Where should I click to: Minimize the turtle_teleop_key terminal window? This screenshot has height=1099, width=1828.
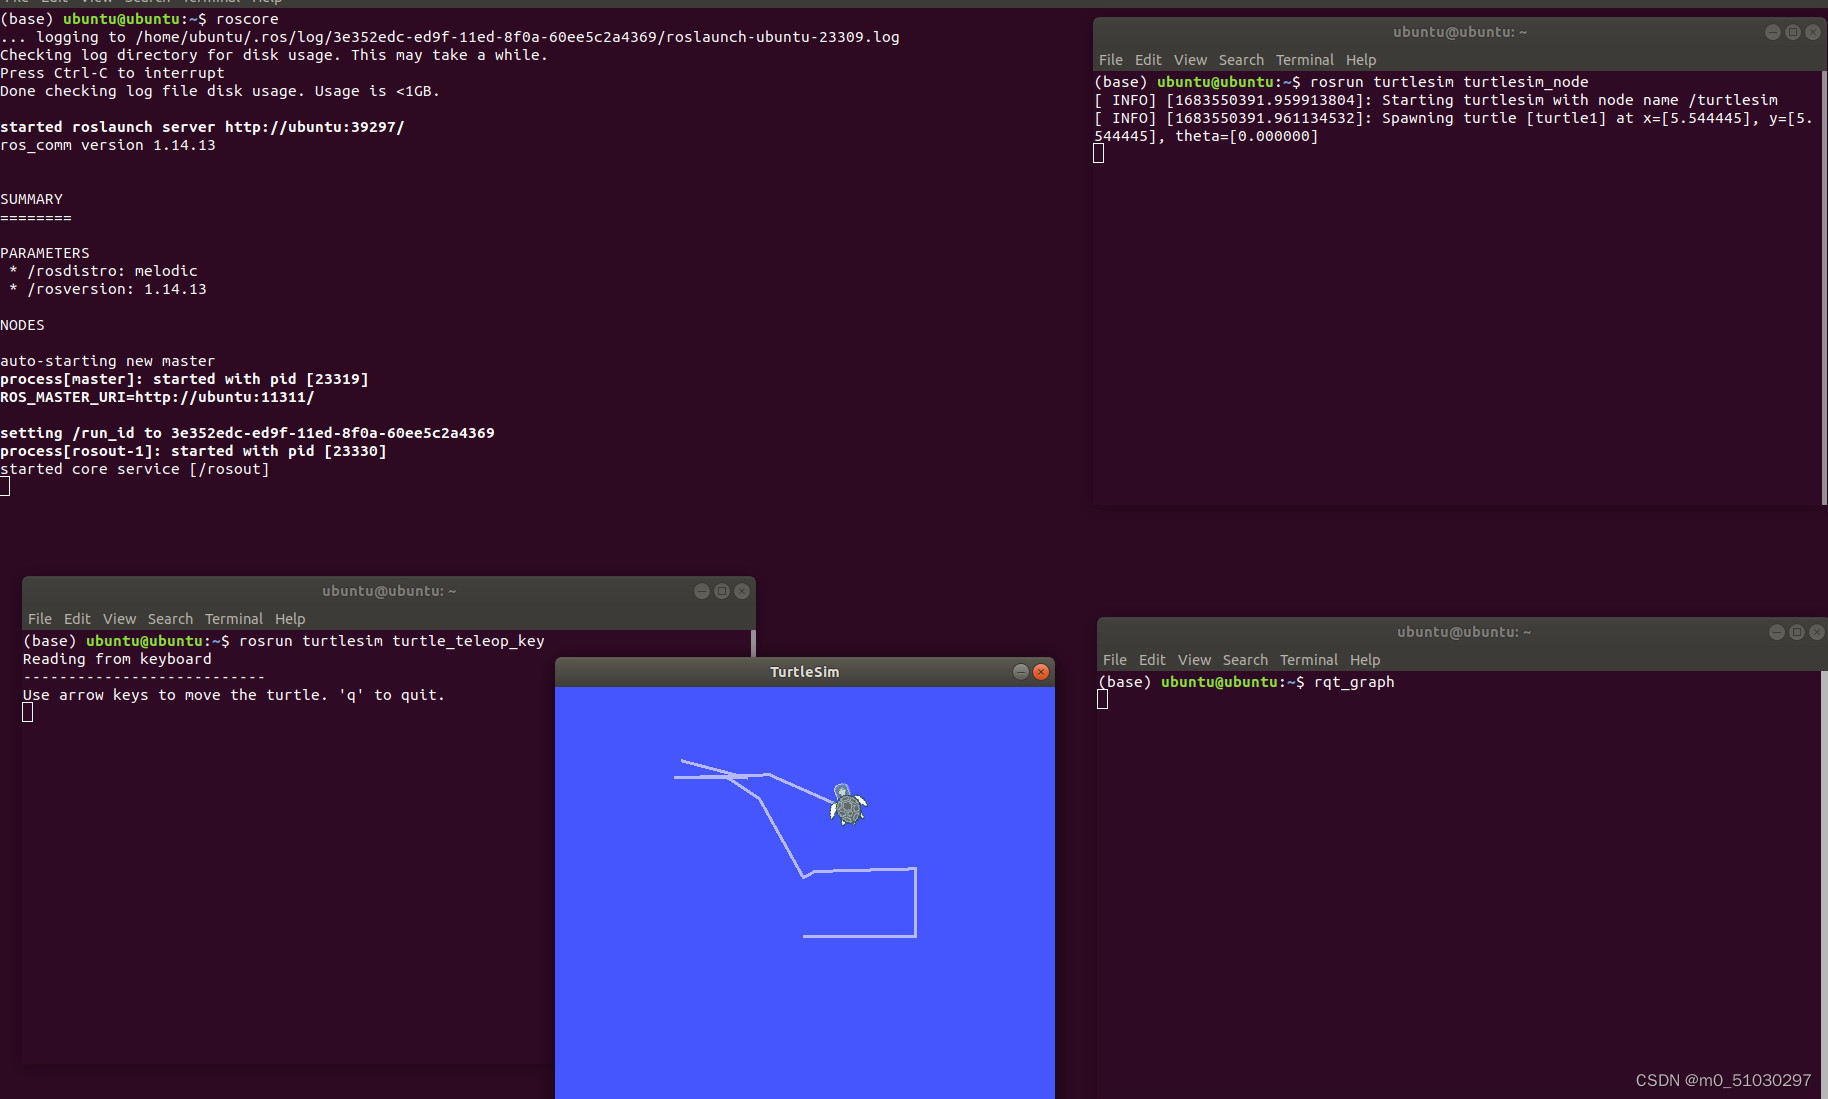tap(702, 591)
